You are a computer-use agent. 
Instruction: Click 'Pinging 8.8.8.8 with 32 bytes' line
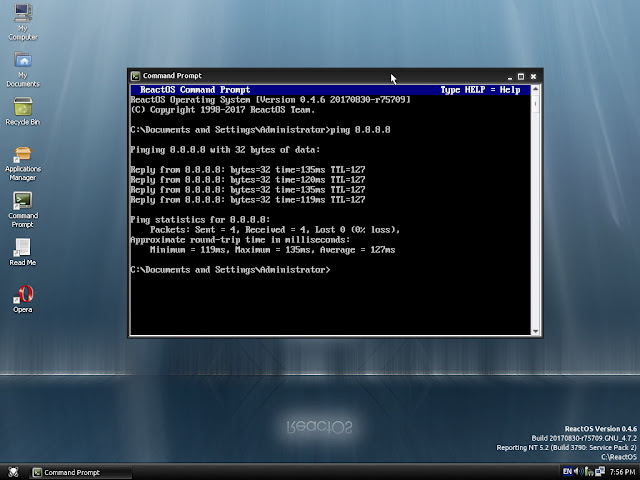click(x=225, y=150)
